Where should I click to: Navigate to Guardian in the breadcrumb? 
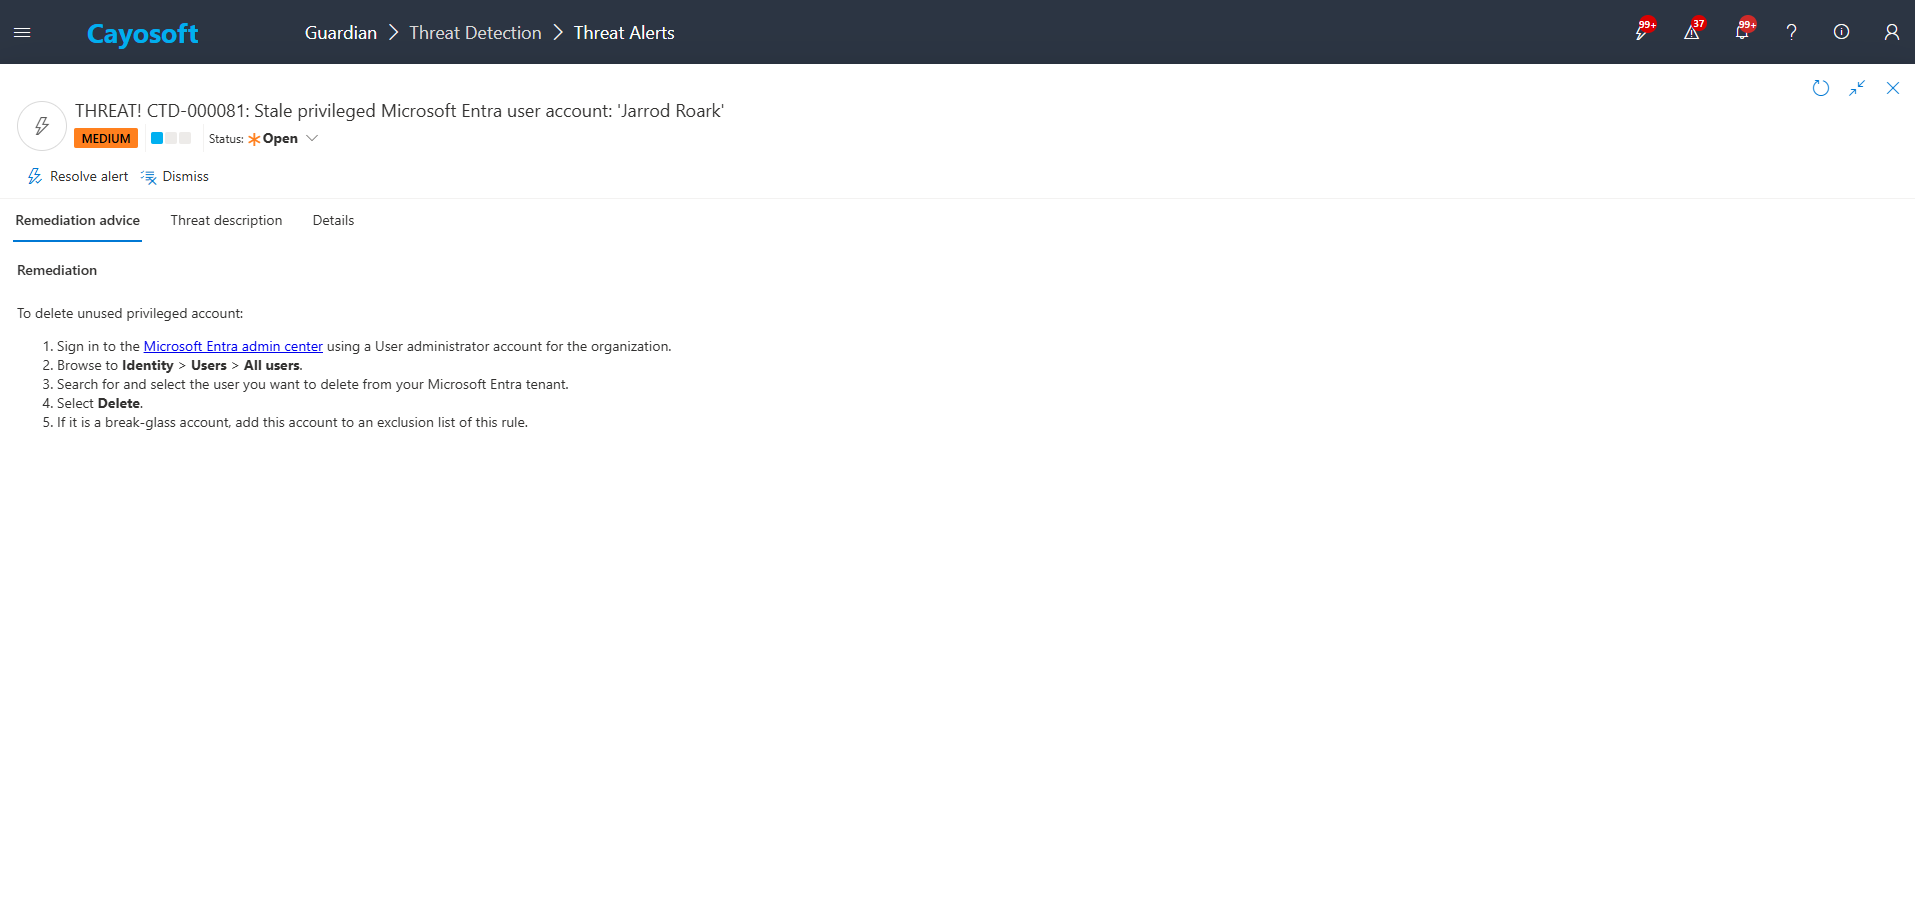tap(340, 33)
